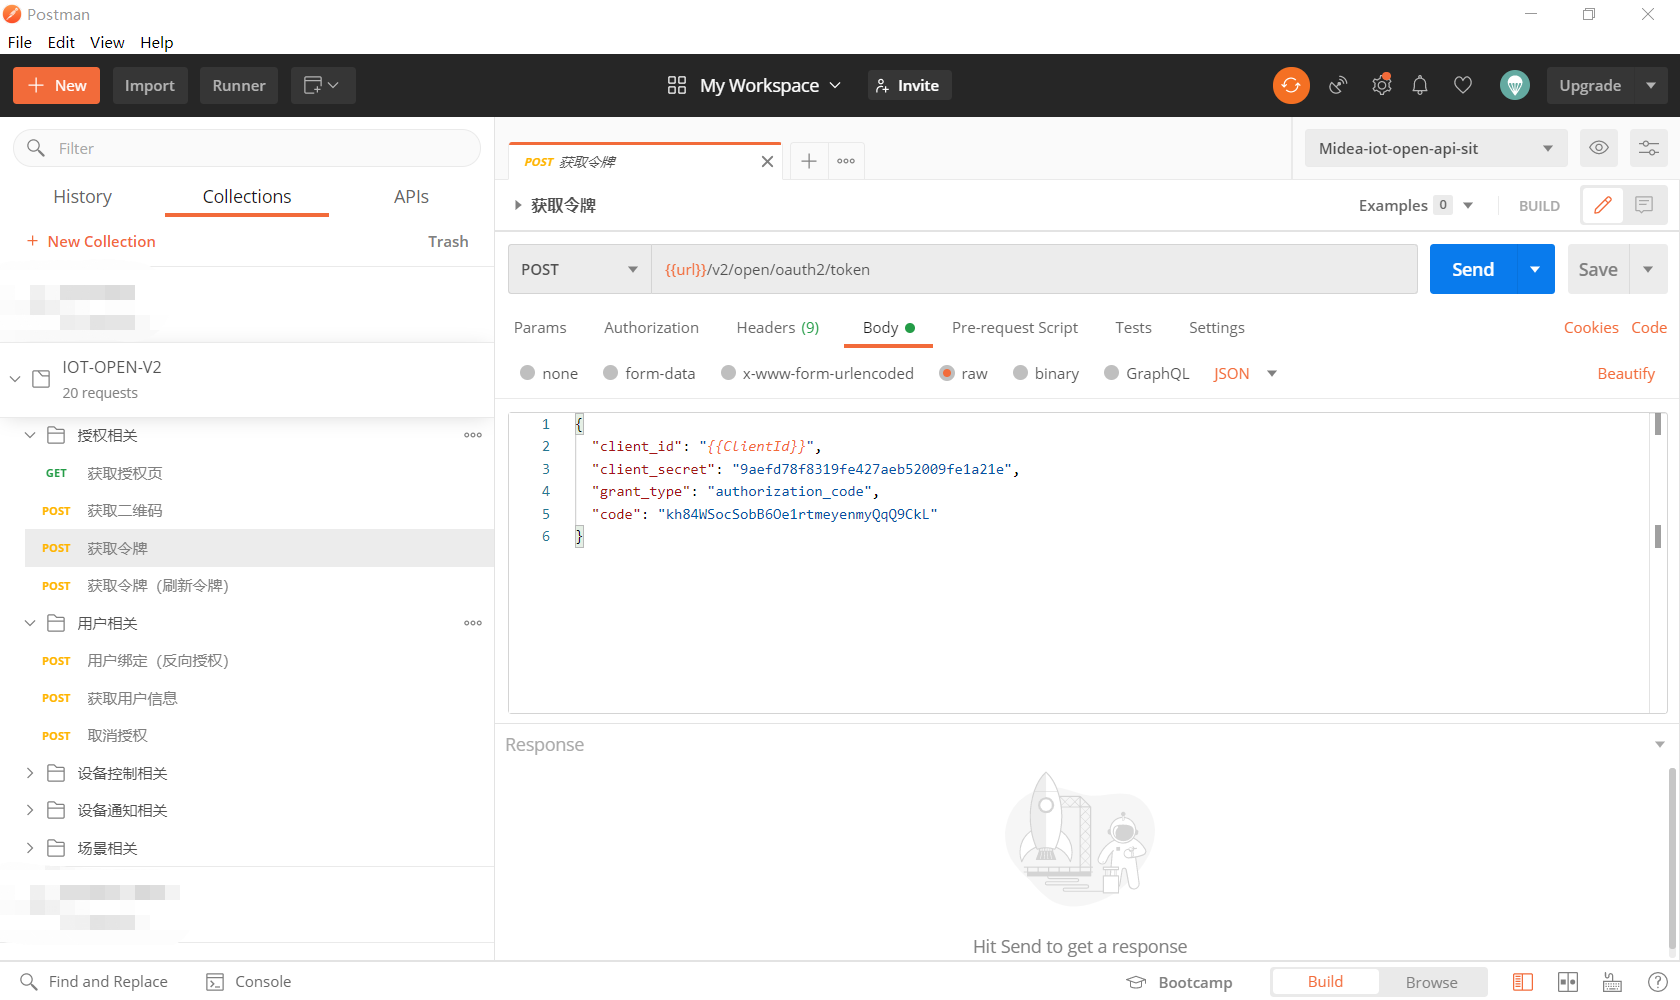The height and width of the screenshot is (1000, 1680).
Task: Open the Pre-request Script tab
Action: click(1015, 328)
